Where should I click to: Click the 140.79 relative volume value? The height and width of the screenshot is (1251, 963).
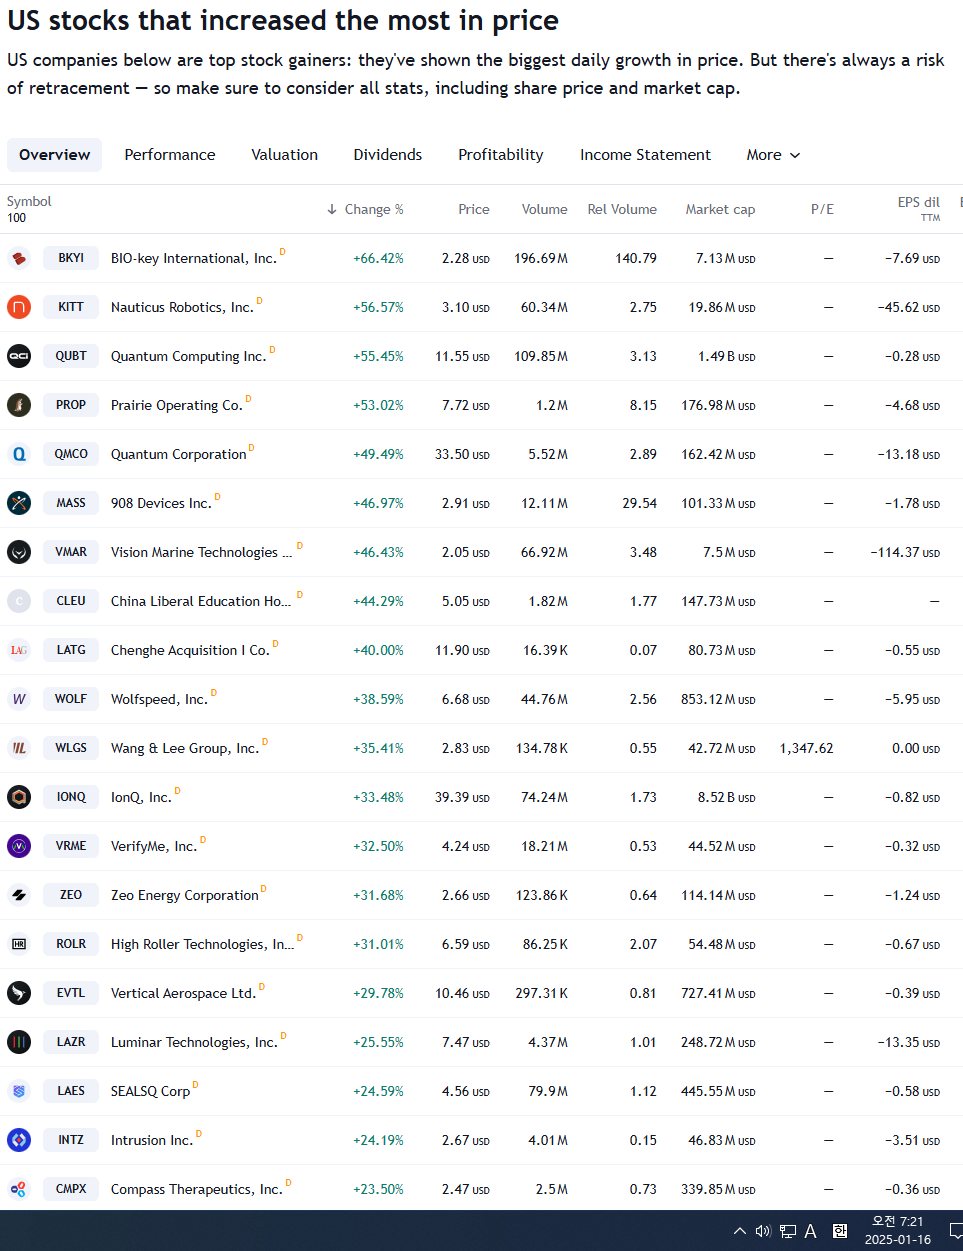pos(636,258)
